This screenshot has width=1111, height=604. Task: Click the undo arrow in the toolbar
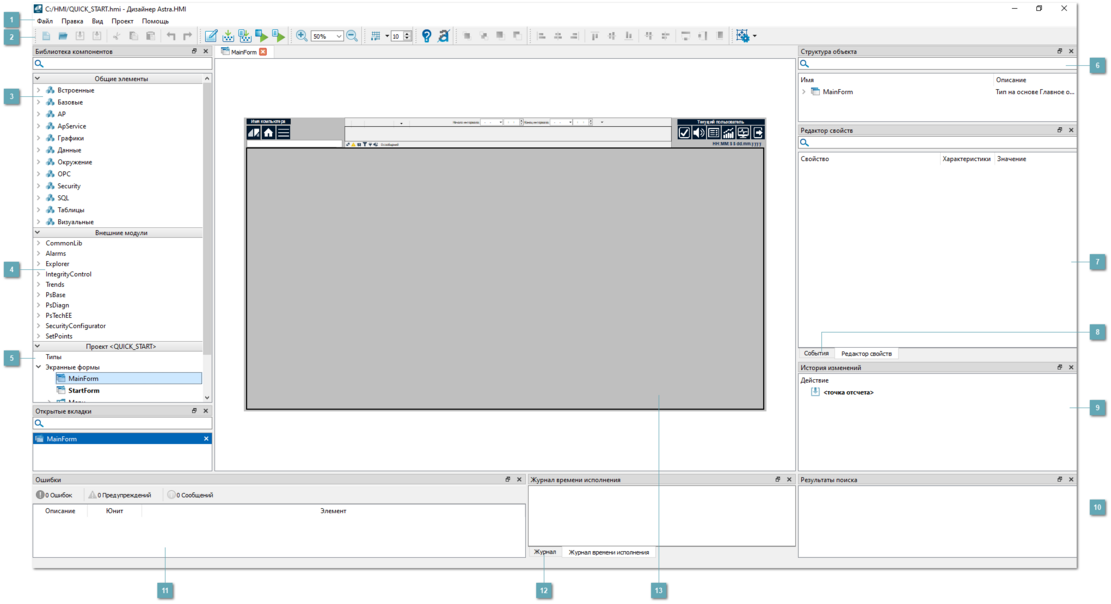171,36
